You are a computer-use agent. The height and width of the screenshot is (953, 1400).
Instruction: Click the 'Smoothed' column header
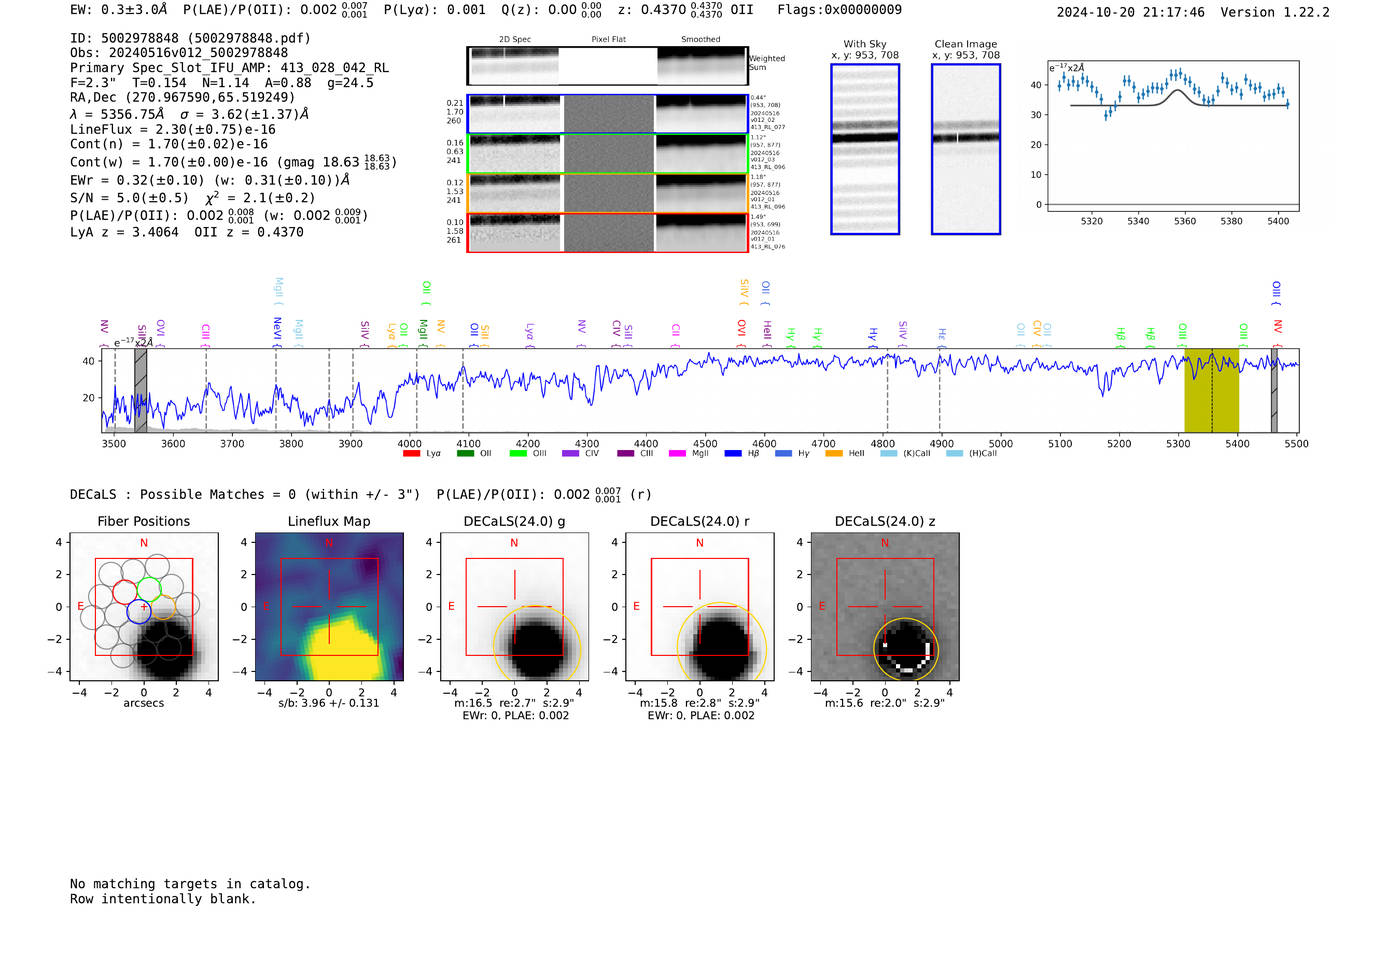[x=700, y=40]
